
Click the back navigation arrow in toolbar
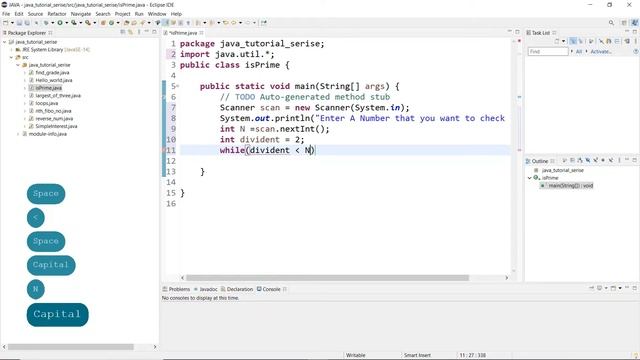pos(234,23)
